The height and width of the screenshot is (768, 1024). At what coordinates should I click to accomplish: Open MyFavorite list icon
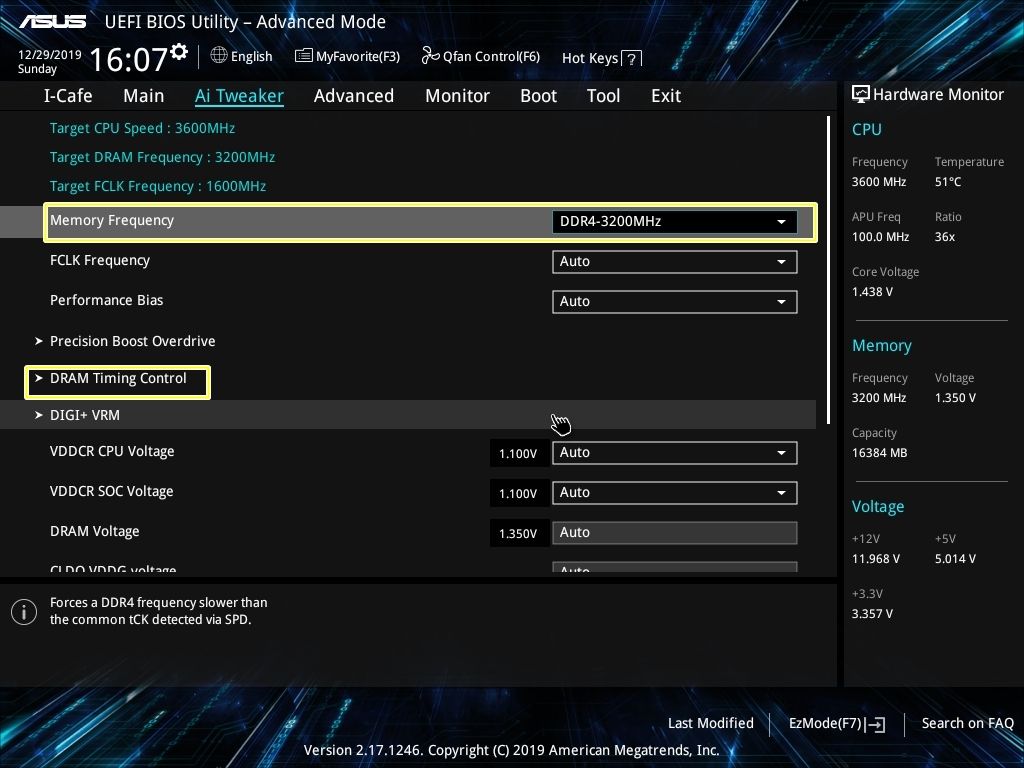tap(304, 56)
